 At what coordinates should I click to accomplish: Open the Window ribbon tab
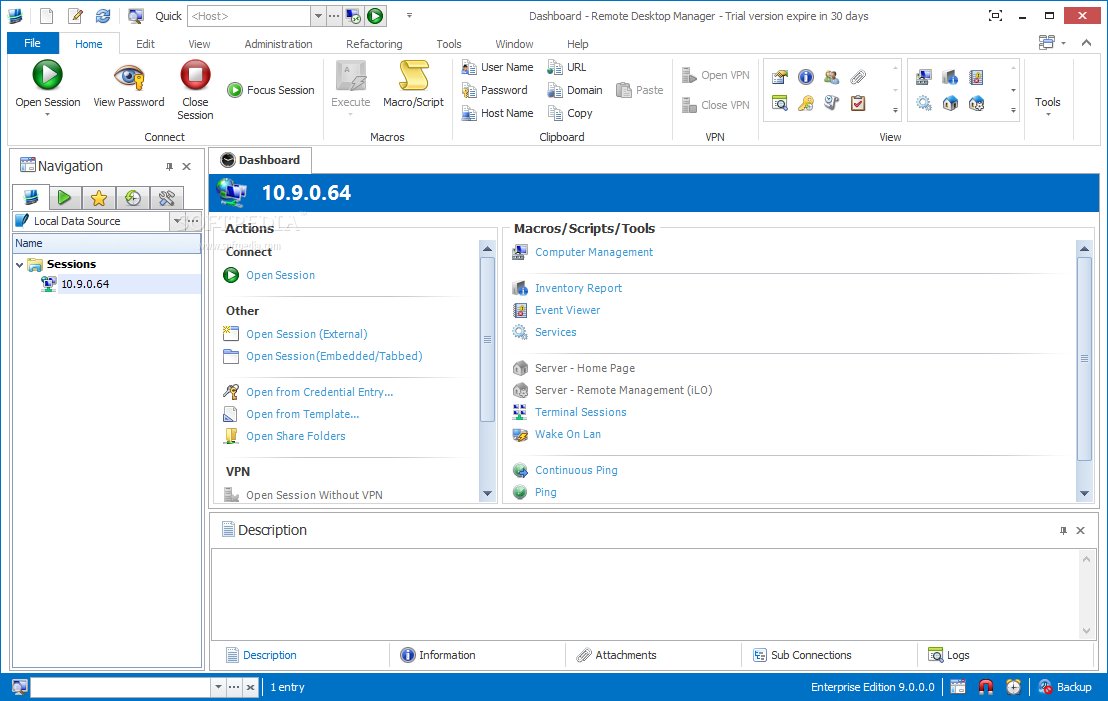514,44
